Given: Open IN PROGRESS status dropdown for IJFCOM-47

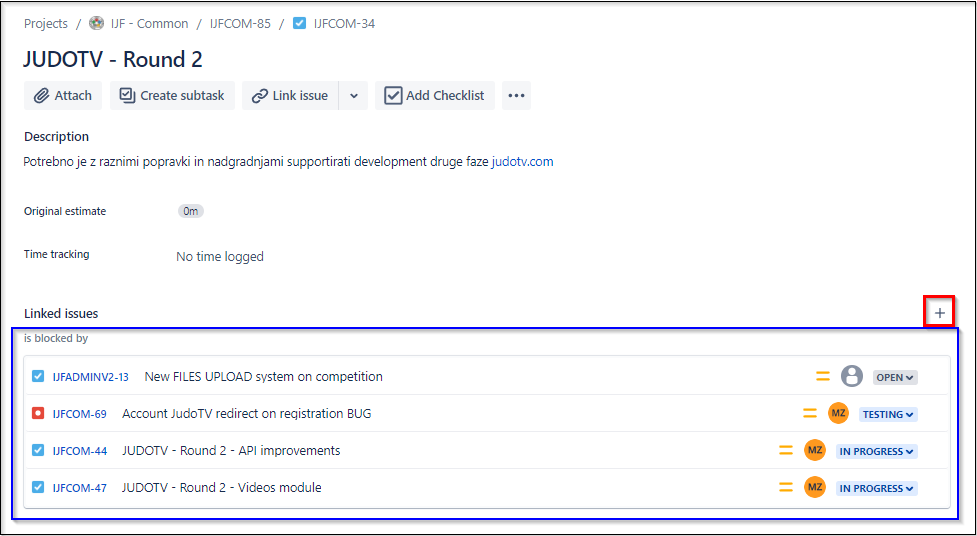Looking at the screenshot, I should tap(876, 488).
